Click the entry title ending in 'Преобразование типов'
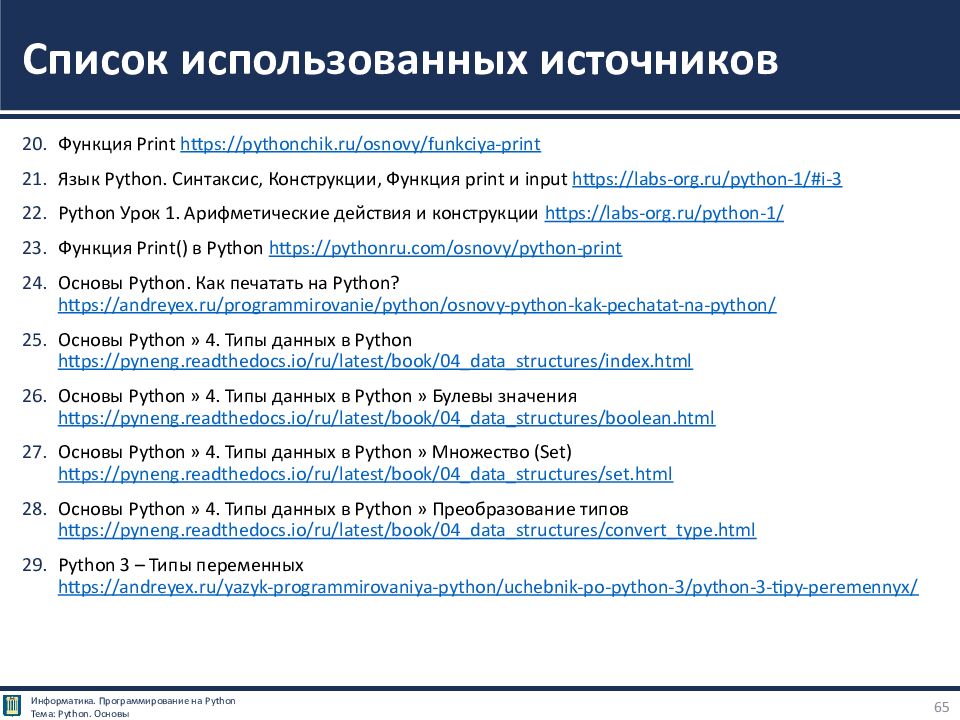Screen dimensions: 960x720 [x=343, y=509]
